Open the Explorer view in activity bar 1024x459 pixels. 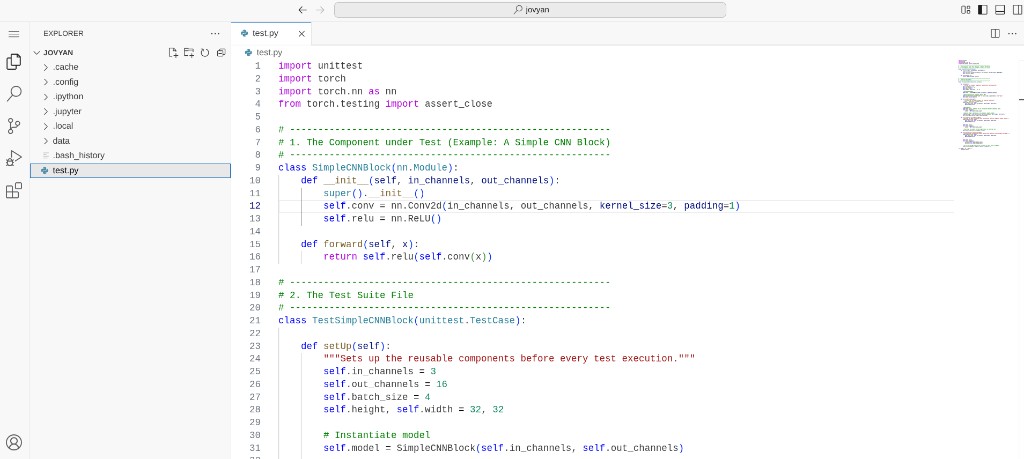pyautogui.click(x=14, y=62)
